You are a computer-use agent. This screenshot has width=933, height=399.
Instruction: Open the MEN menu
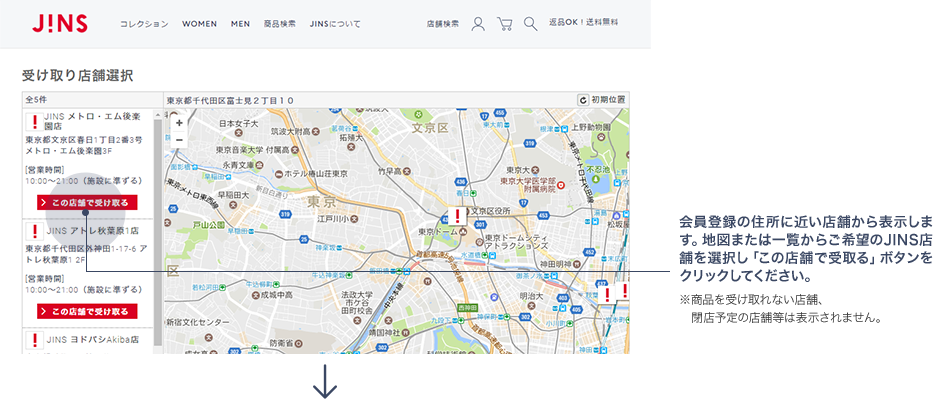point(240,24)
